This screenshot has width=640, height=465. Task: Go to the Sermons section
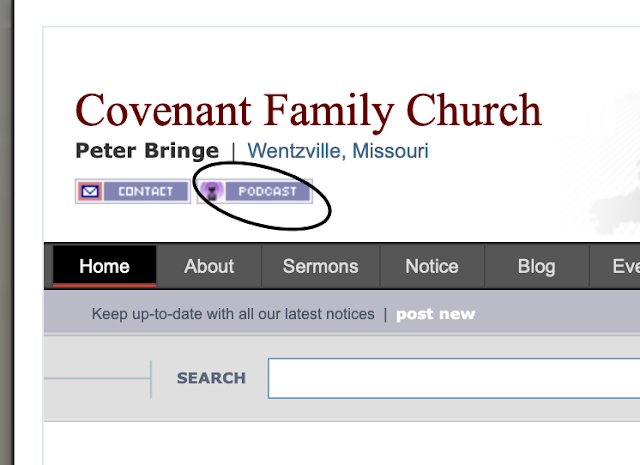[x=320, y=266]
